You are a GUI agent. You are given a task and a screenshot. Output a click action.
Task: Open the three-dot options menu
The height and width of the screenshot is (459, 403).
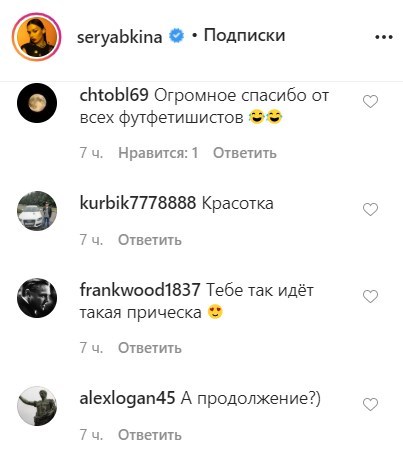coord(384,37)
